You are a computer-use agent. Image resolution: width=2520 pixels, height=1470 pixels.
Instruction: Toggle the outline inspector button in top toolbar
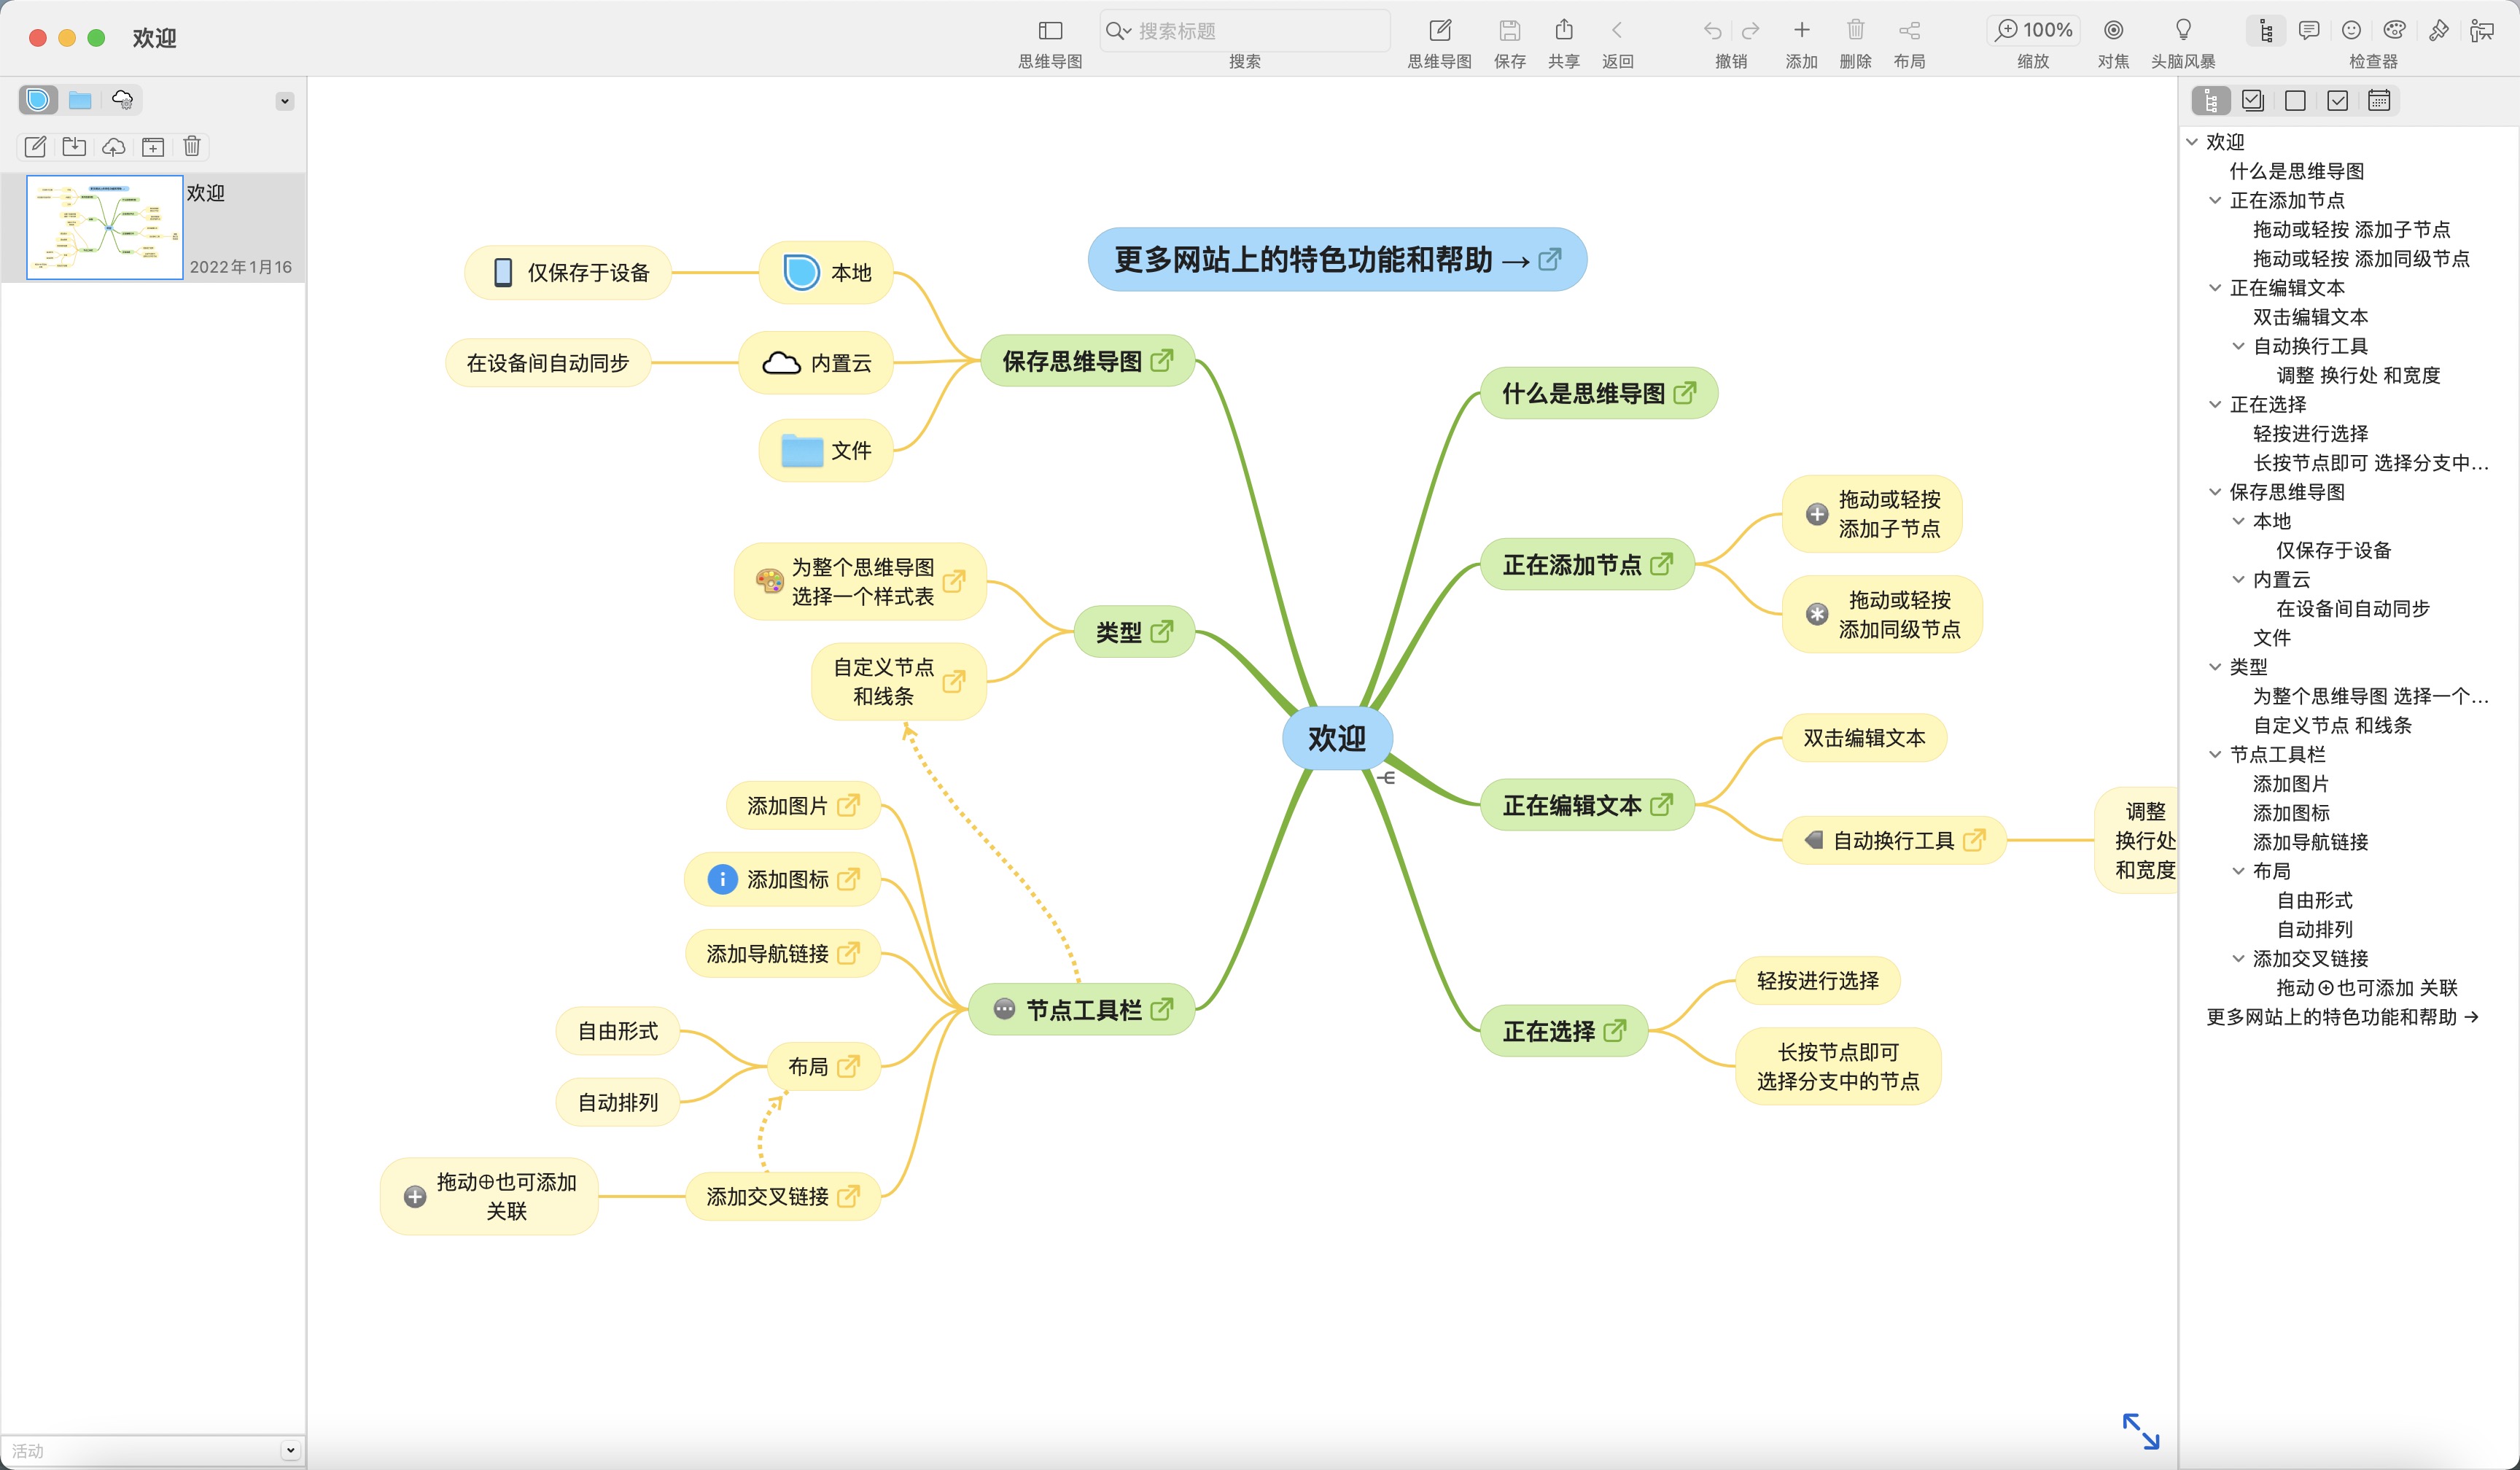(2266, 31)
